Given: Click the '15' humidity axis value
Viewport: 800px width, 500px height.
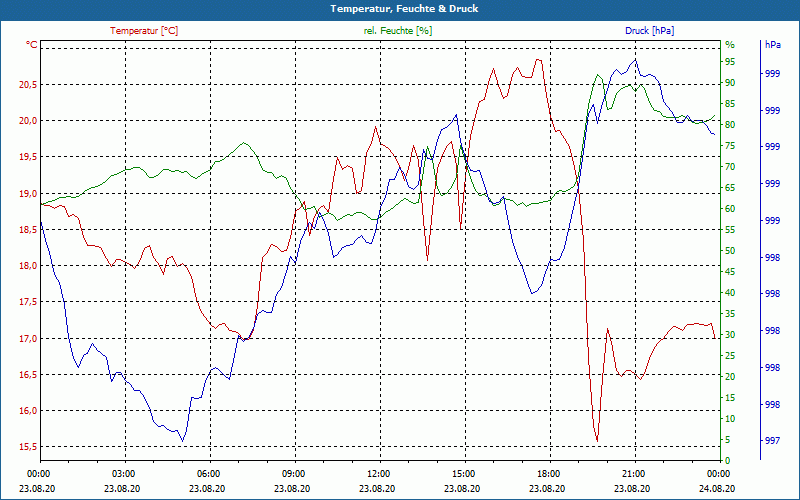Looking at the screenshot, I should click(x=730, y=397).
